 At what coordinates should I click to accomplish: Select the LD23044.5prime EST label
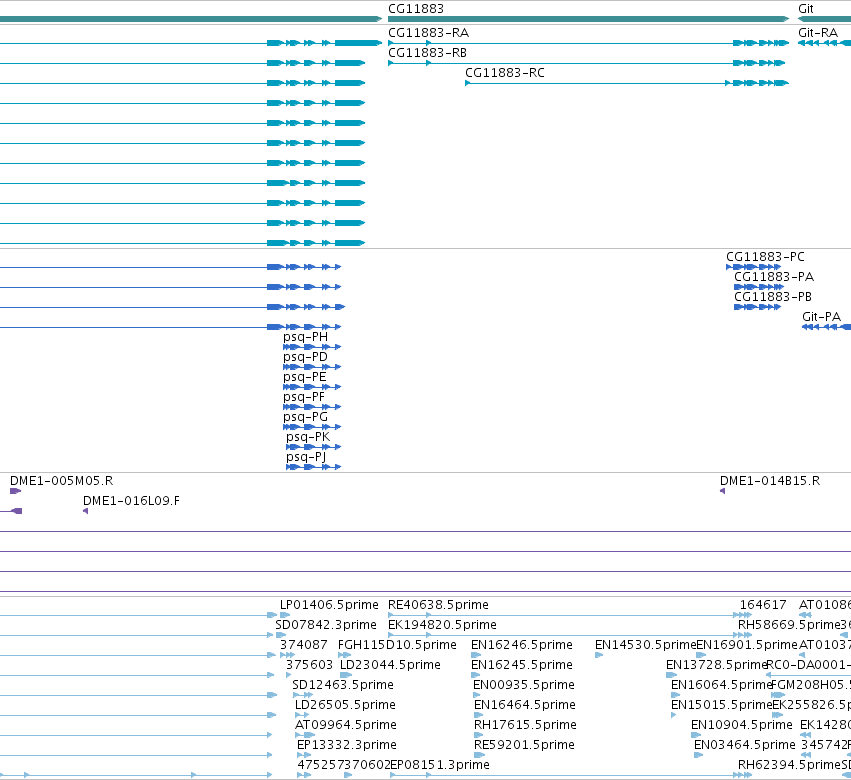[390, 665]
